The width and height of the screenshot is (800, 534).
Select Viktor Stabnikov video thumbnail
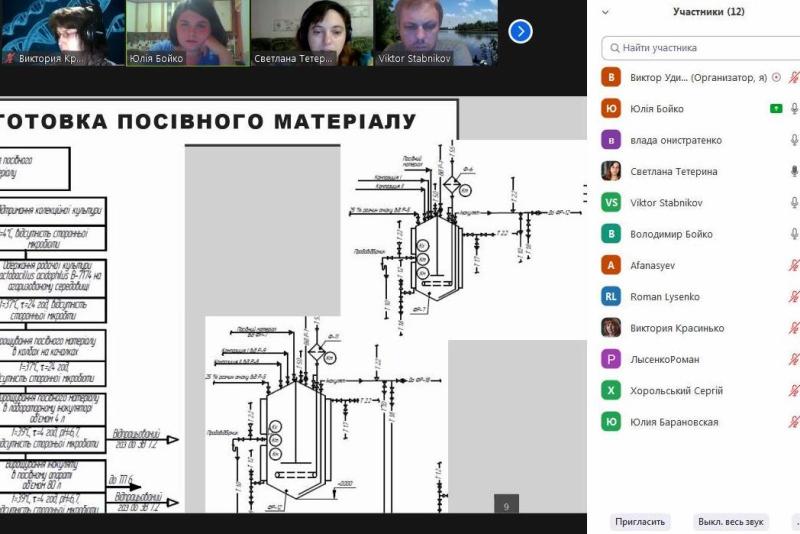[436, 33]
